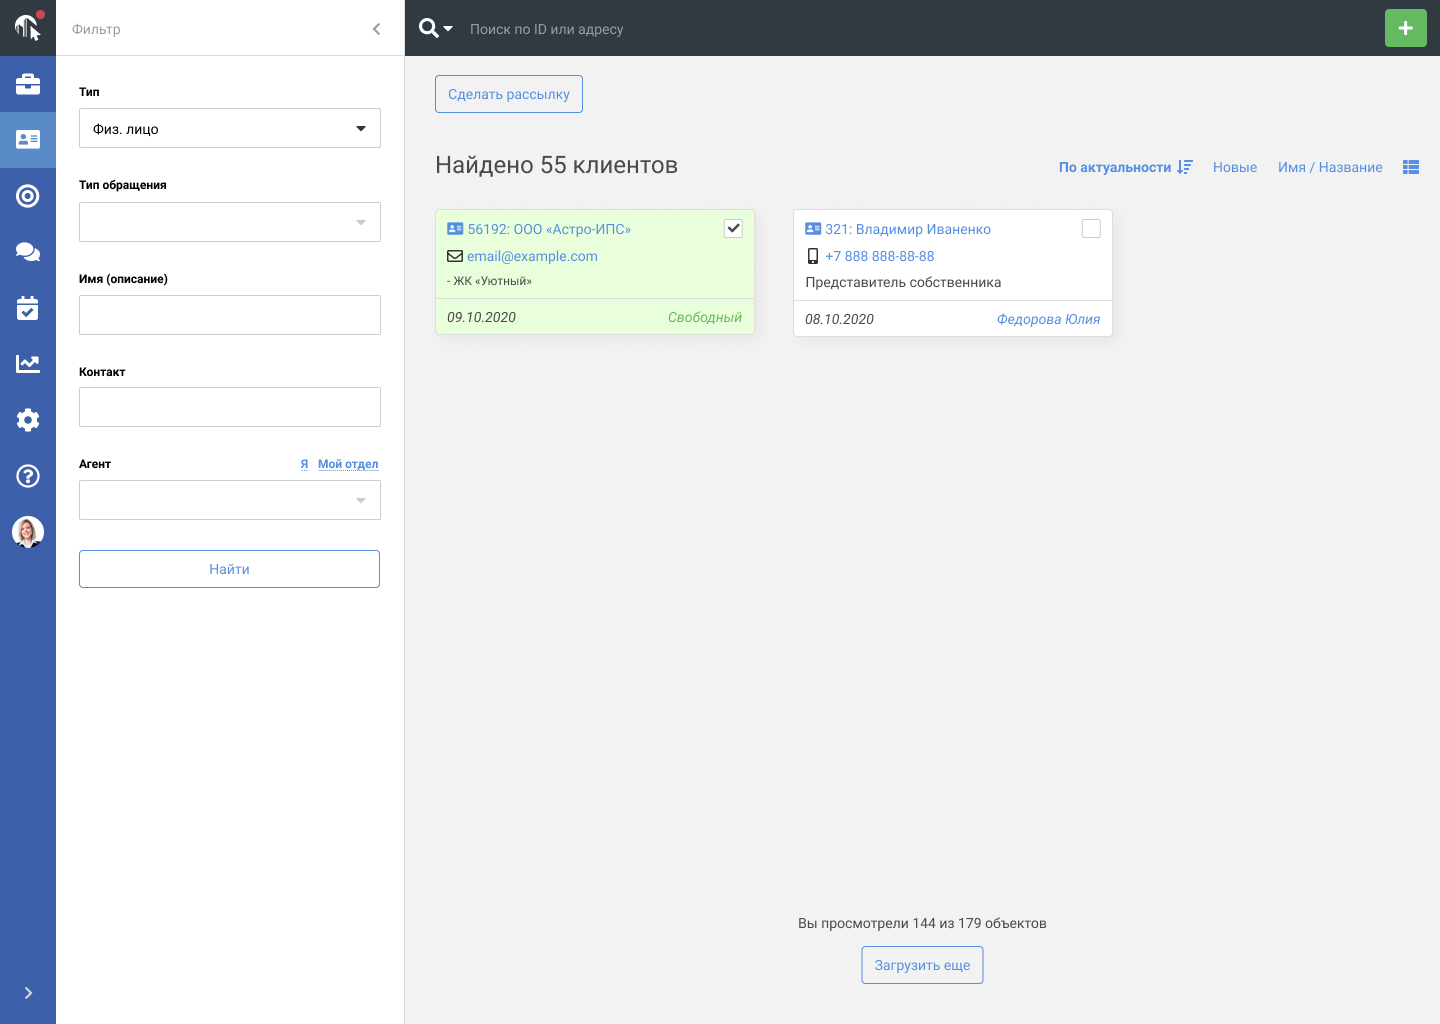Screen dimensions: 1440x1024
Task: Open the app logo home icon
Action: tap(28, 27)
